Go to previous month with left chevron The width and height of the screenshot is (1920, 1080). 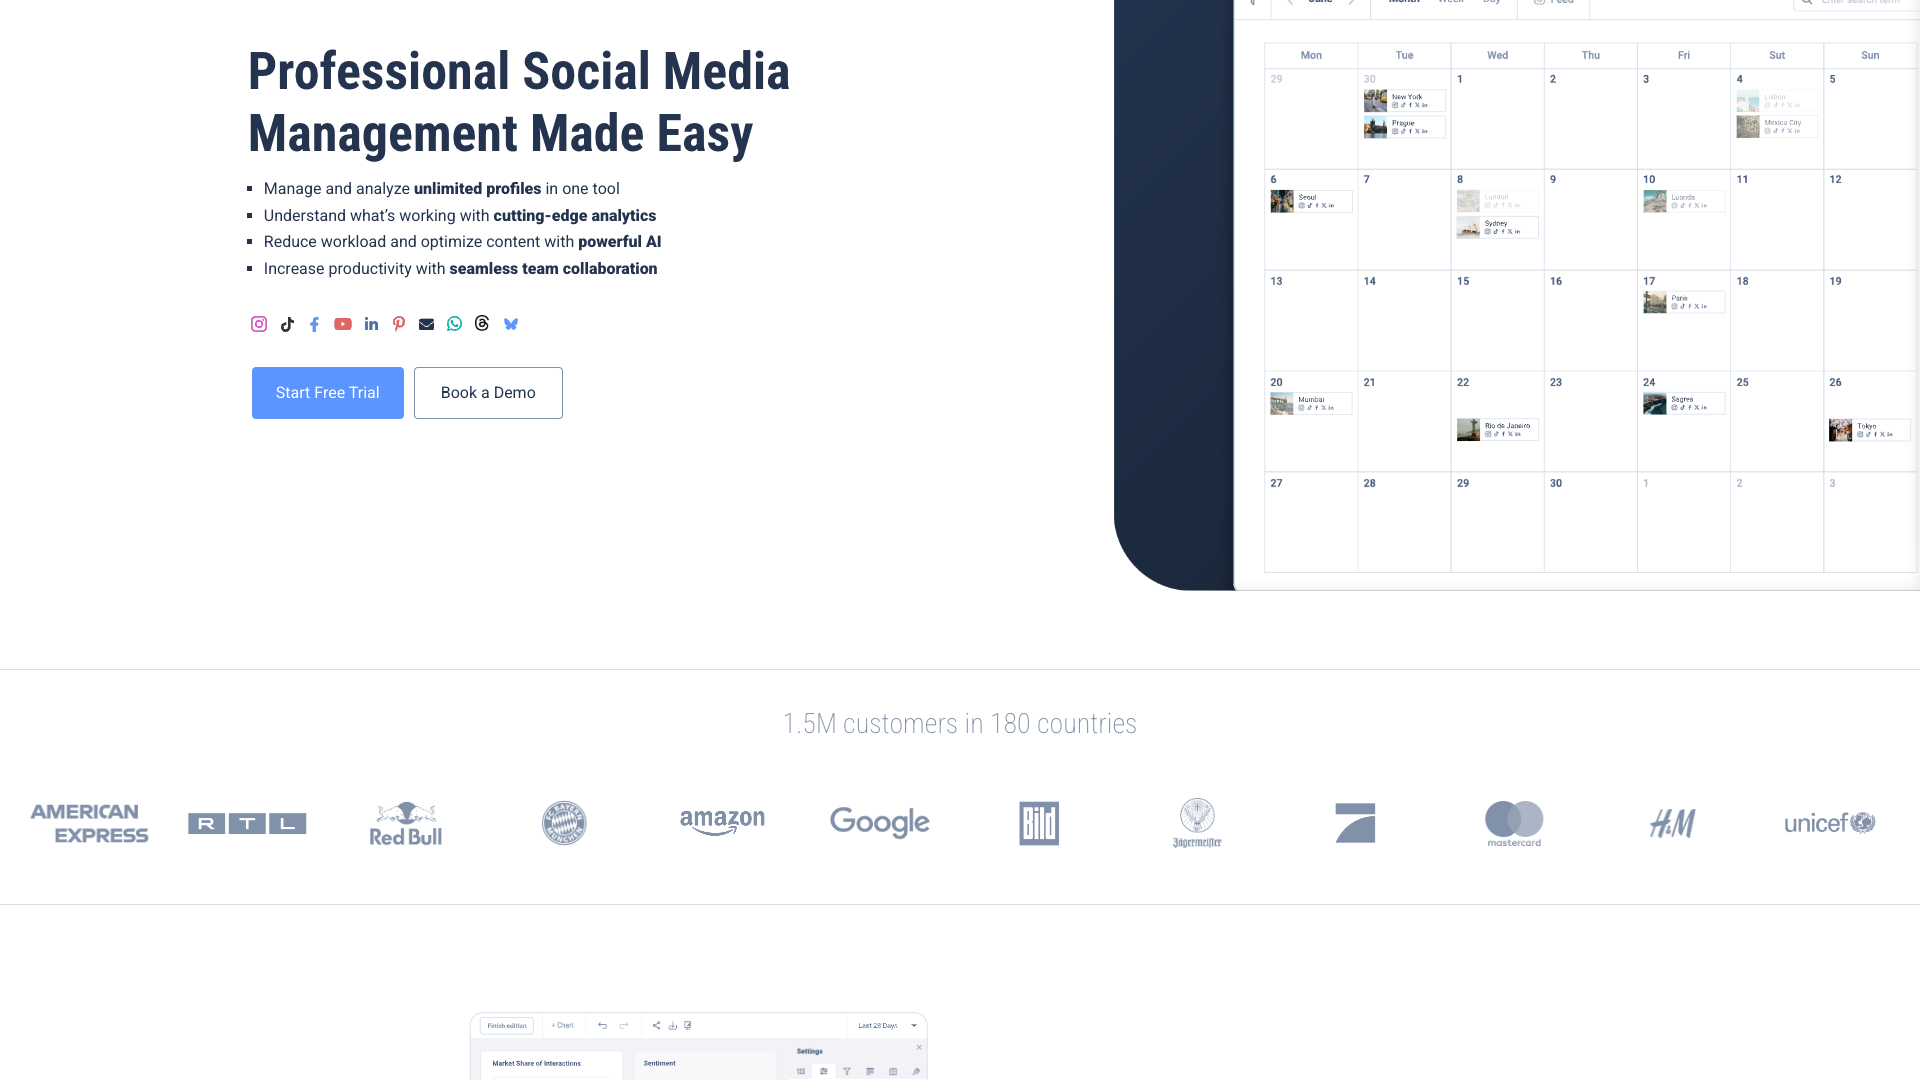(1290, 3)
